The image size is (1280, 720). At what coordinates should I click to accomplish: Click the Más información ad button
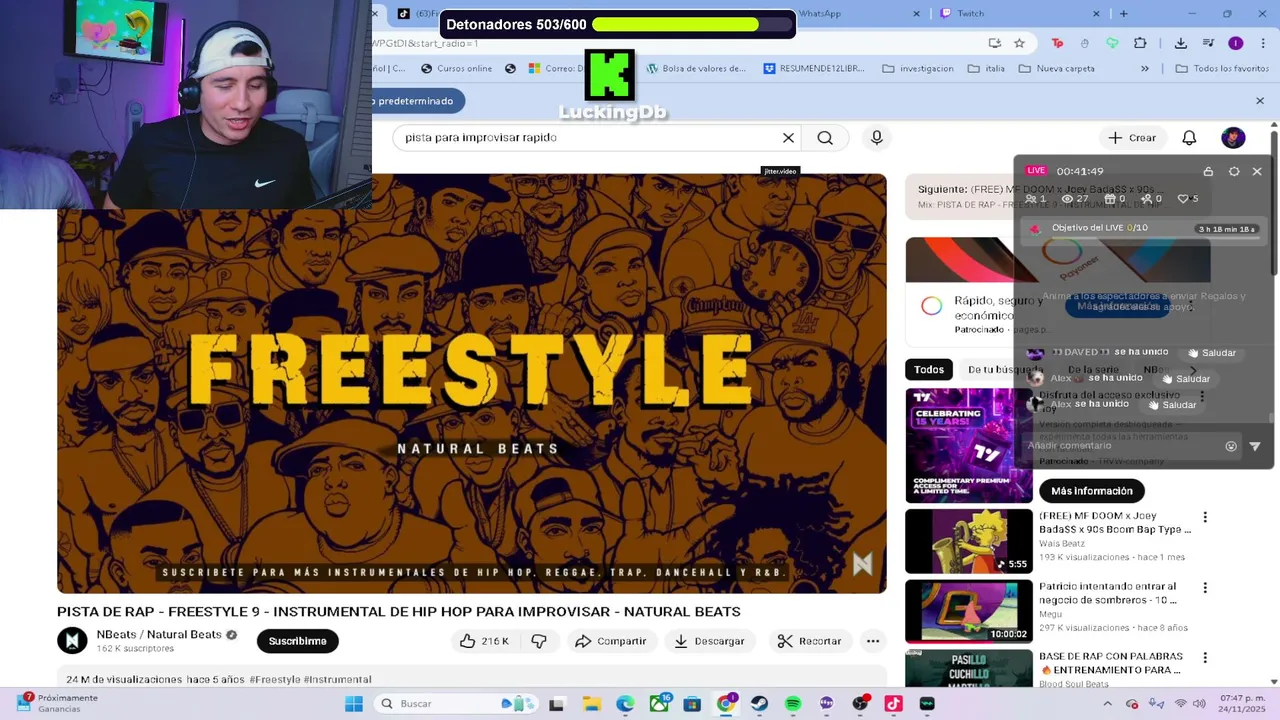1092,491
